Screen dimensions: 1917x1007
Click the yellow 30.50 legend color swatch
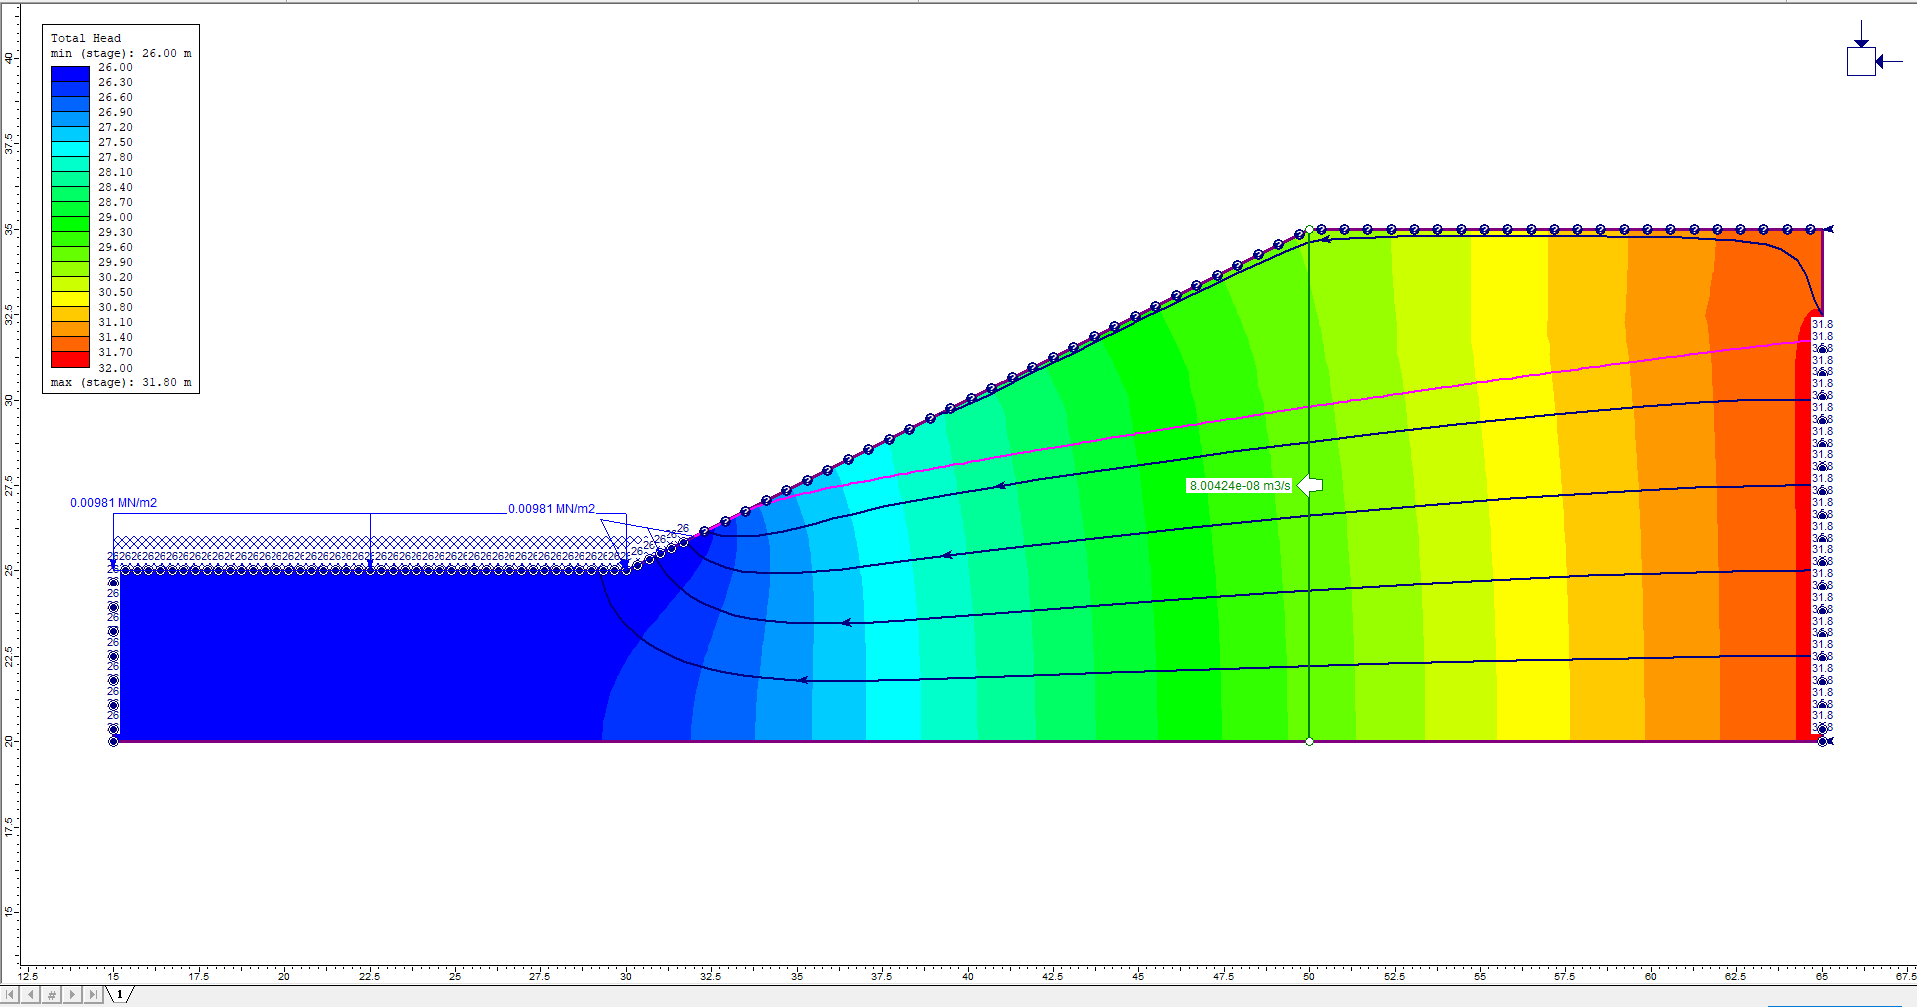[70, 299]
